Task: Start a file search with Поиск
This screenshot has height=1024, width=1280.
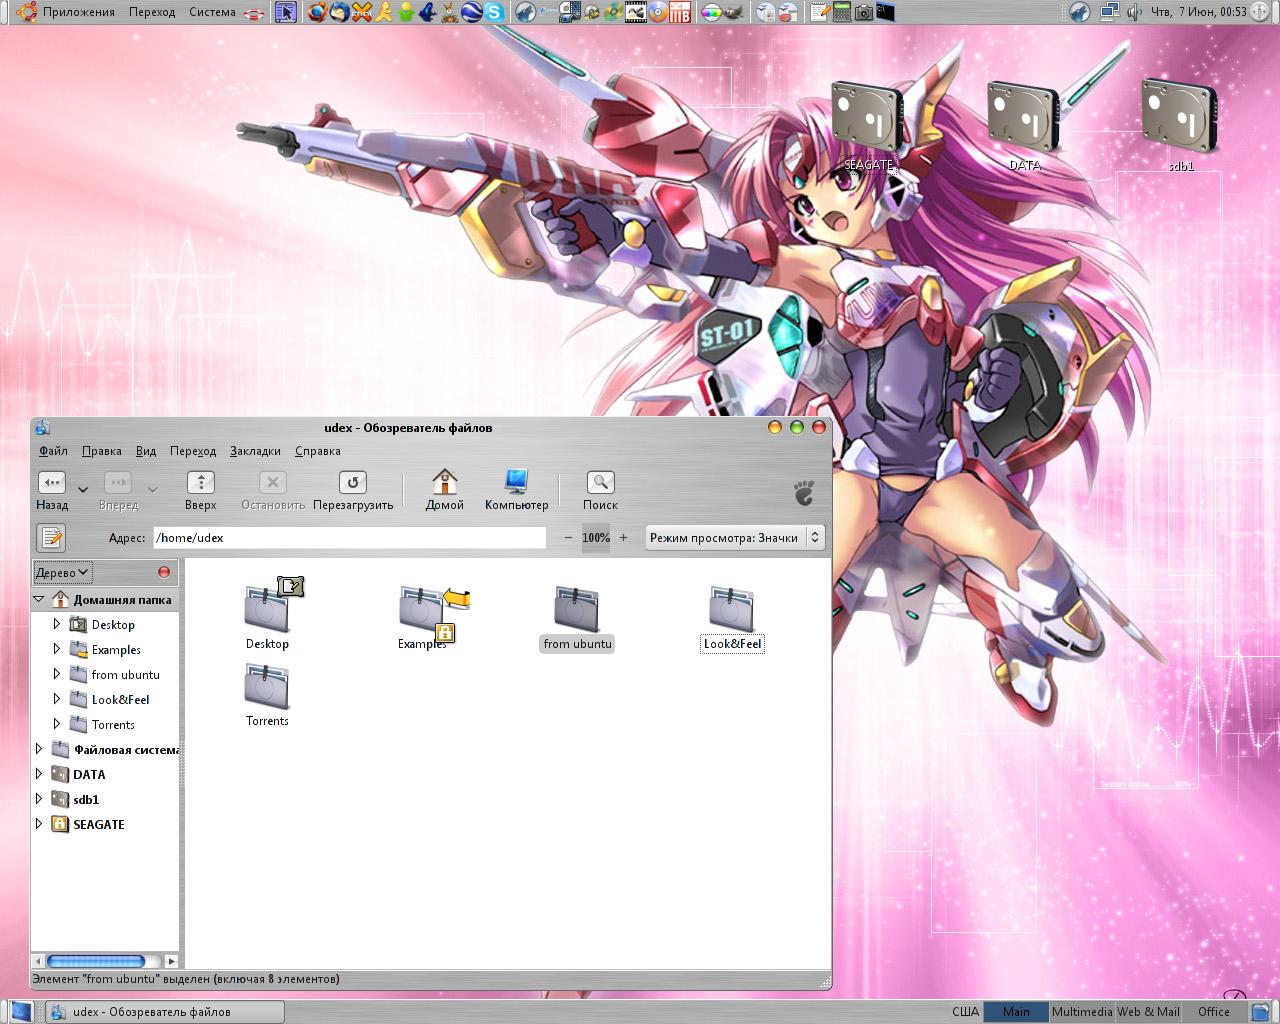Action: coord(600,490)
